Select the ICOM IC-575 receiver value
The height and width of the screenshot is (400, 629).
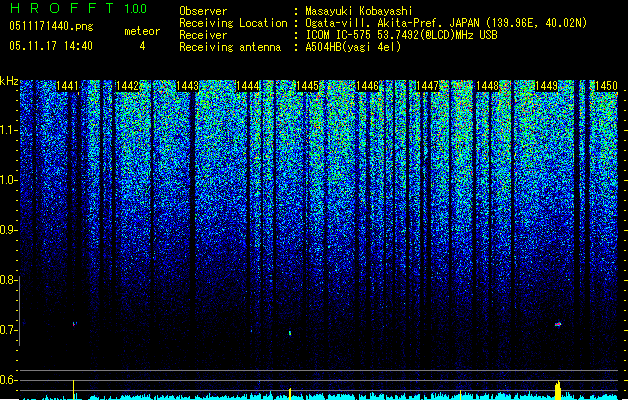click(x=401, y=35)
